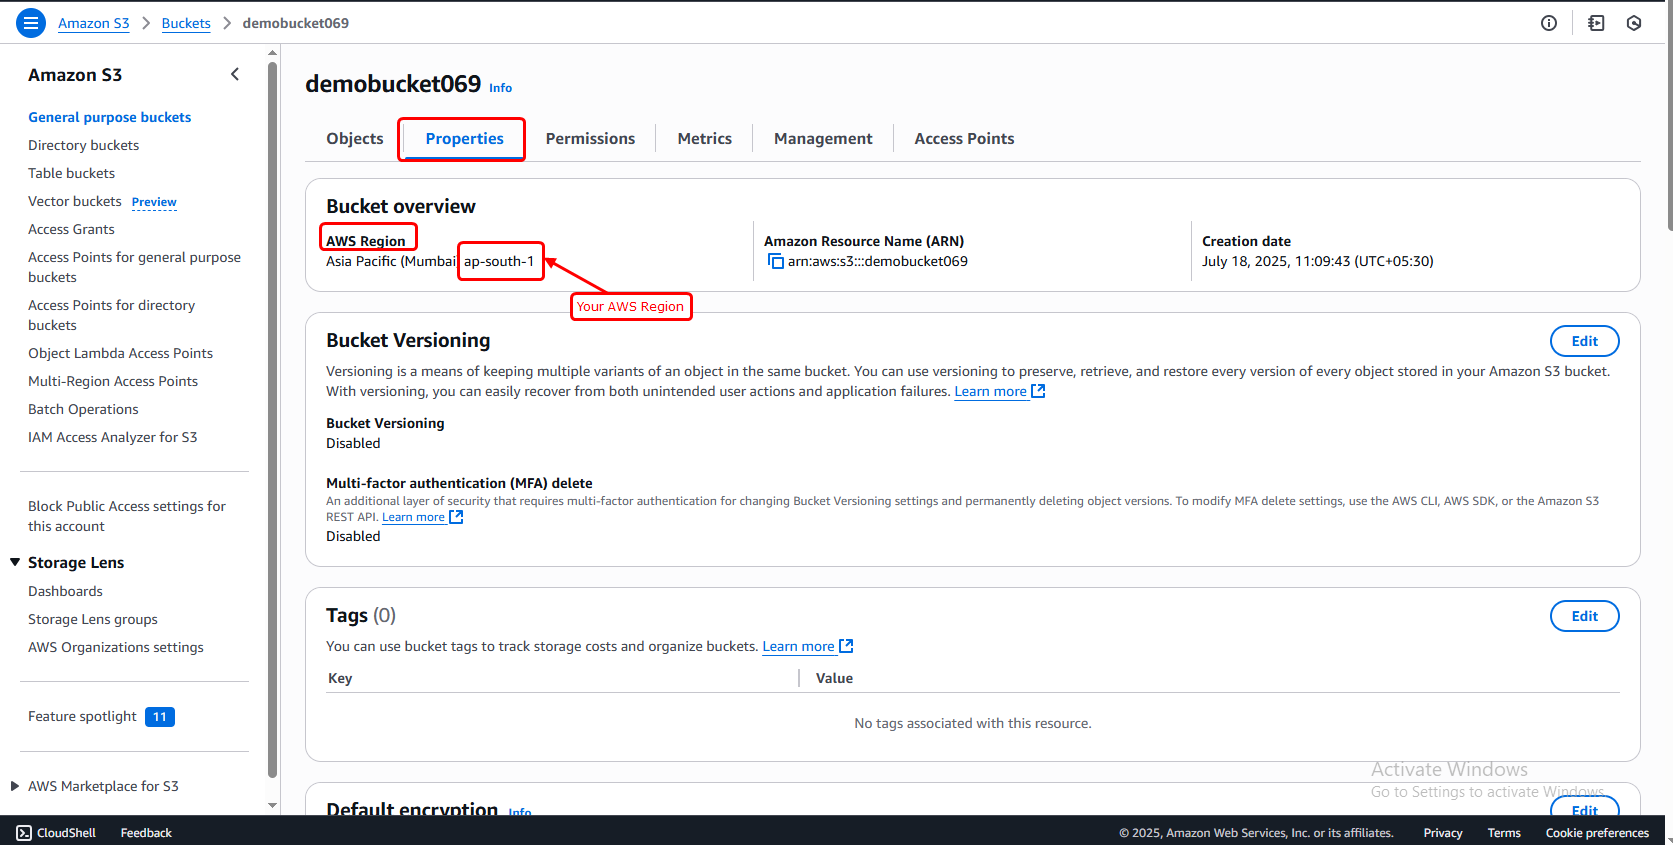
Task: Open Access Points for directory buckets
Action: (x=111, y=315)
